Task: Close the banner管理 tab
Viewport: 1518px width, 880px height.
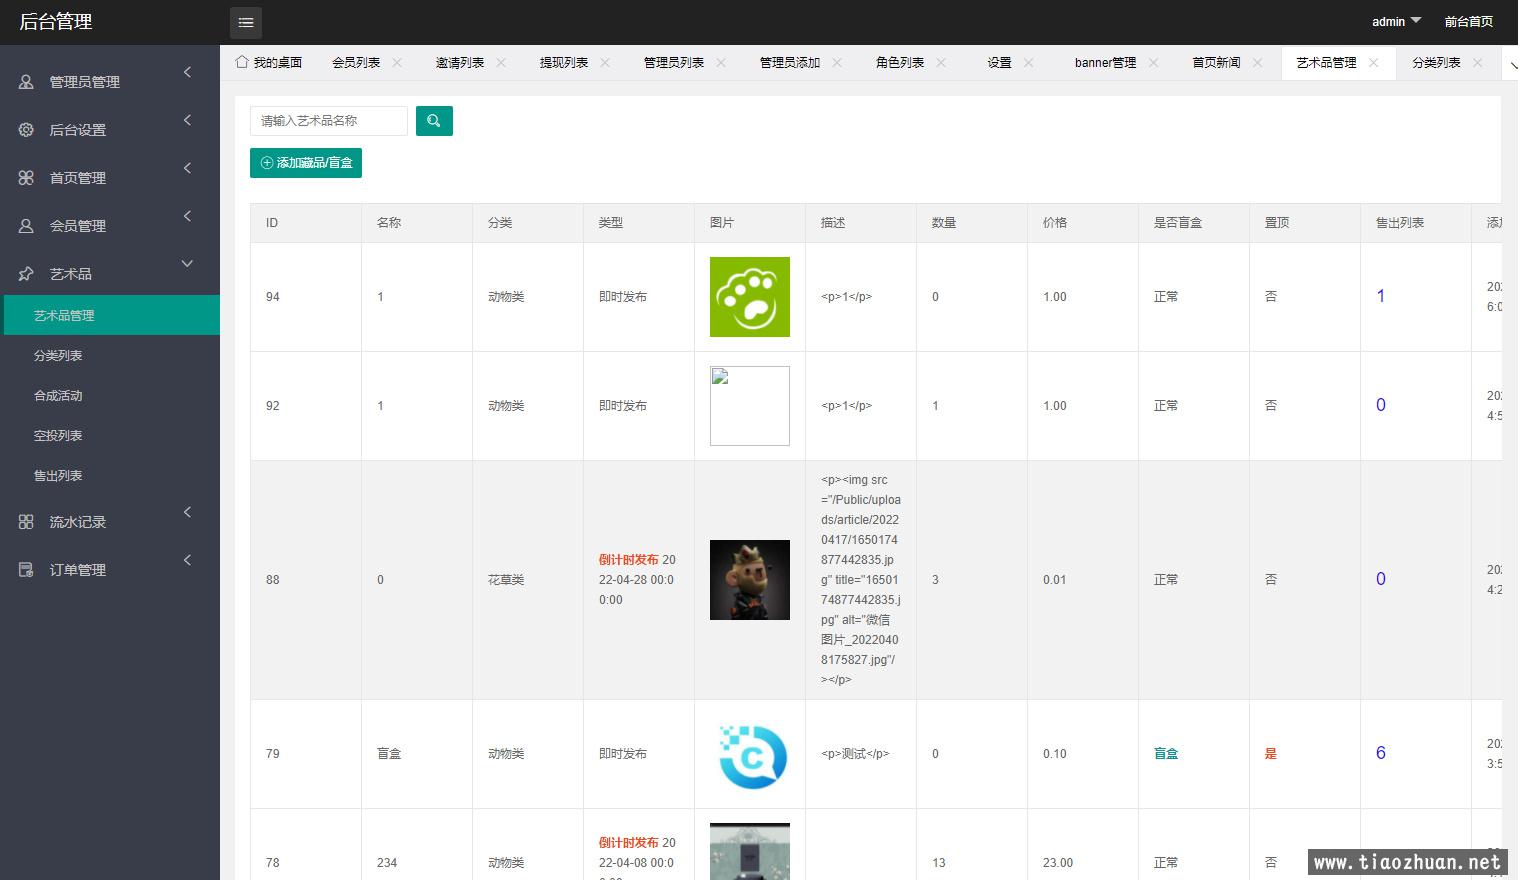Action: pyautogui.click(x=1153, y=62)
